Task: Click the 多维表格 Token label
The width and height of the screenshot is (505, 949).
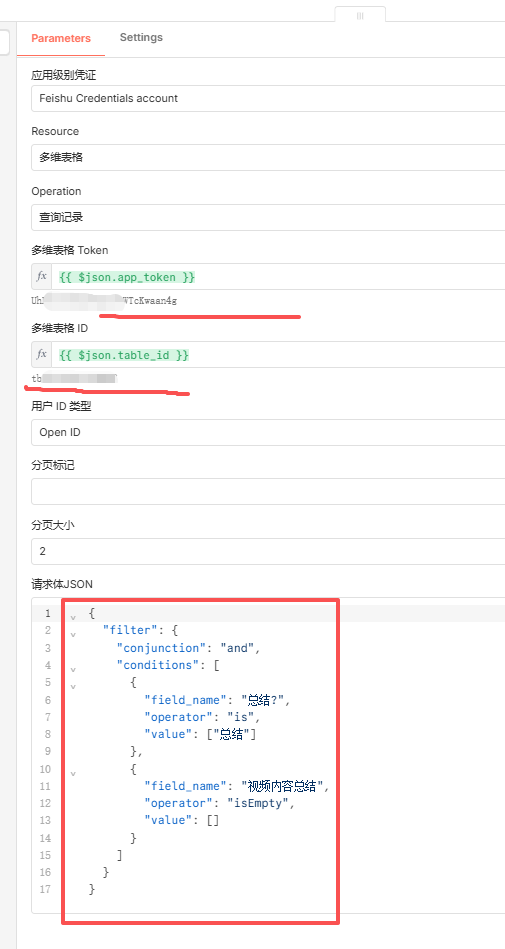Action: (x=70, y=250)
